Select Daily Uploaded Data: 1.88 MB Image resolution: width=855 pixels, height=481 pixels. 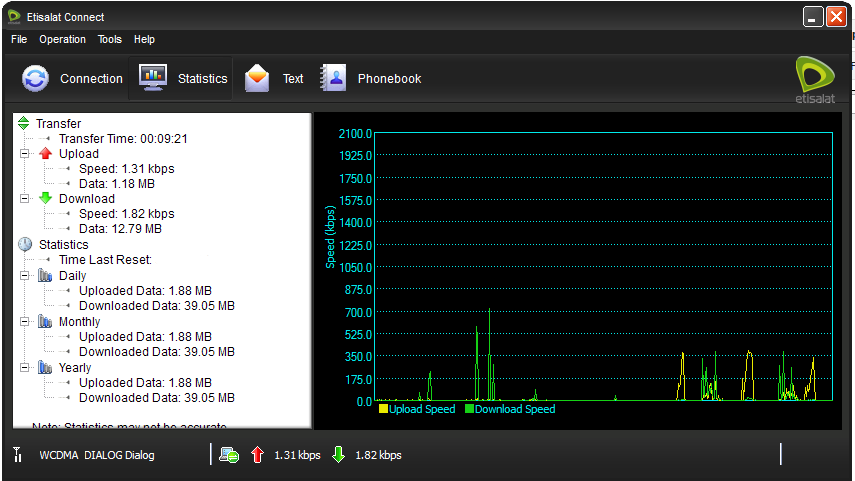click(145, 291)
